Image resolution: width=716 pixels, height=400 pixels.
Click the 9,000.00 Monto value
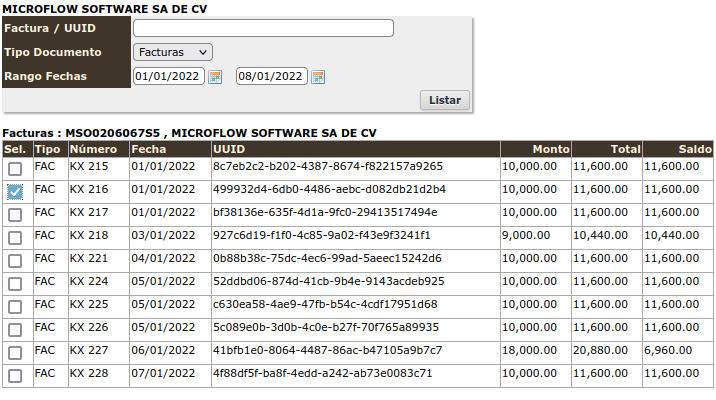526,235
